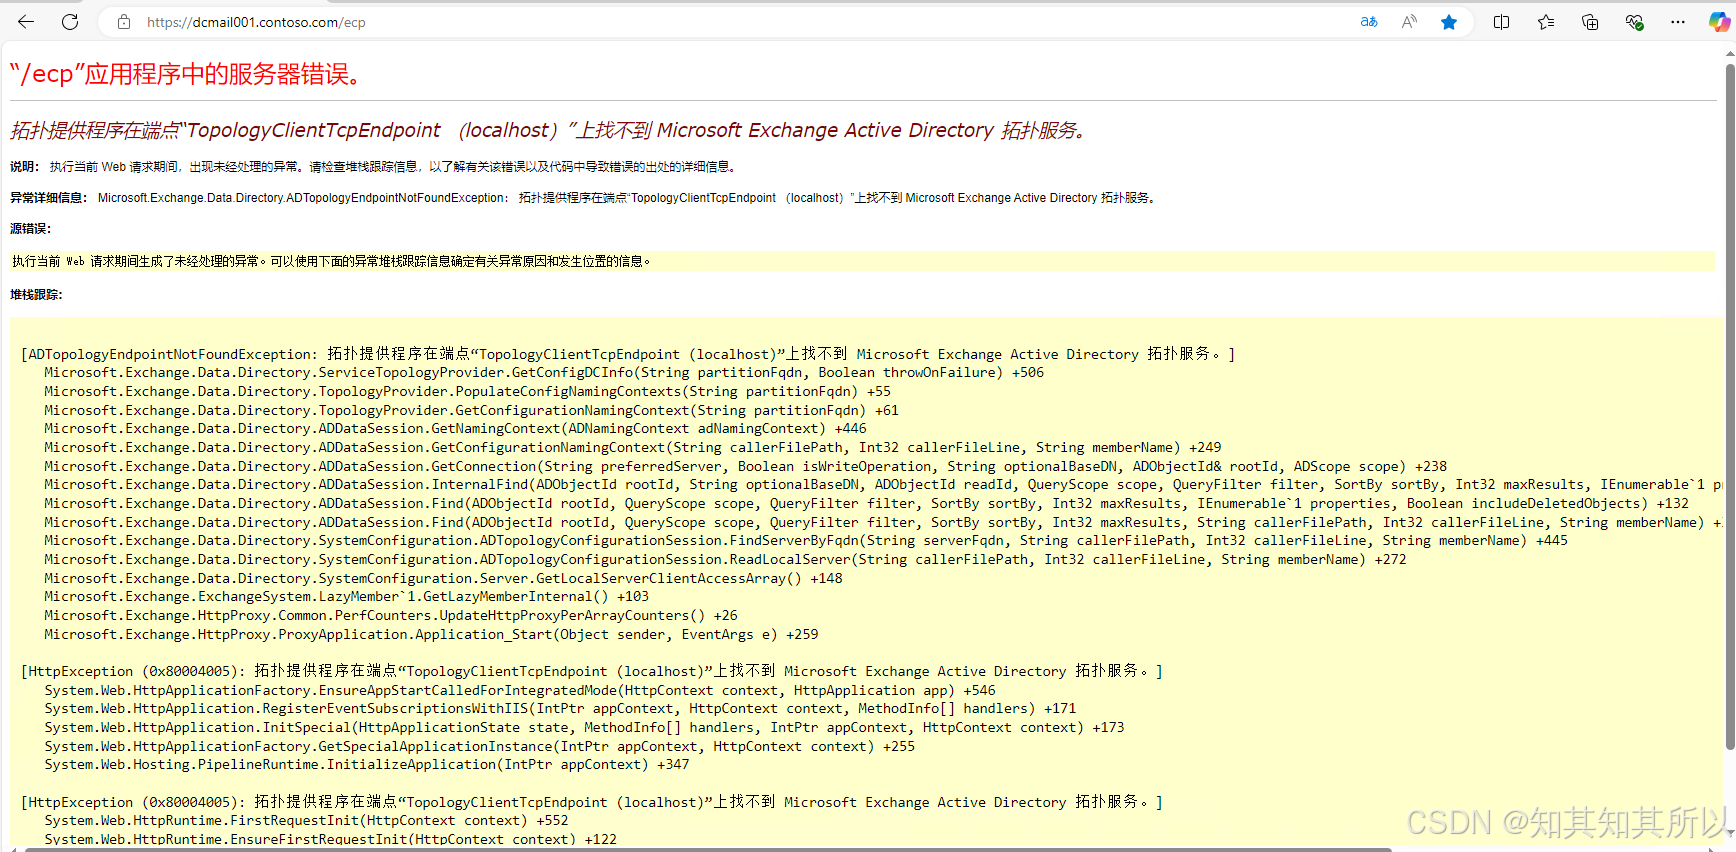Reload the ecp page
This screenshot has width=1736, height=852.
point(70,22)
